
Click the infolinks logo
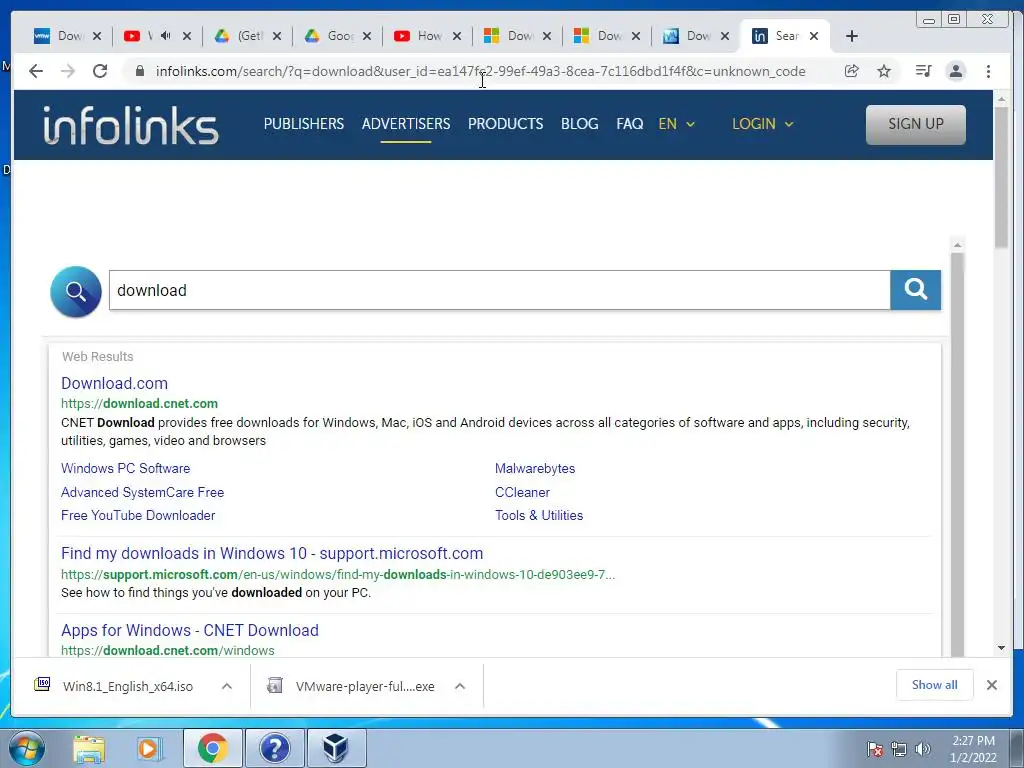(x=131, y=125)
